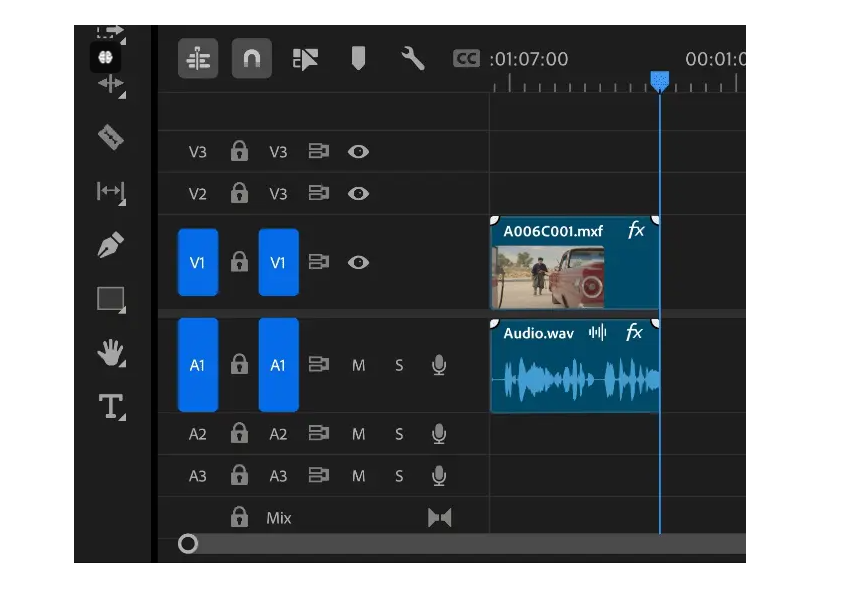This screenshot has width=847, height=603.
Task: Toggle A1 source patching button
Action: [x=198, y=365]
